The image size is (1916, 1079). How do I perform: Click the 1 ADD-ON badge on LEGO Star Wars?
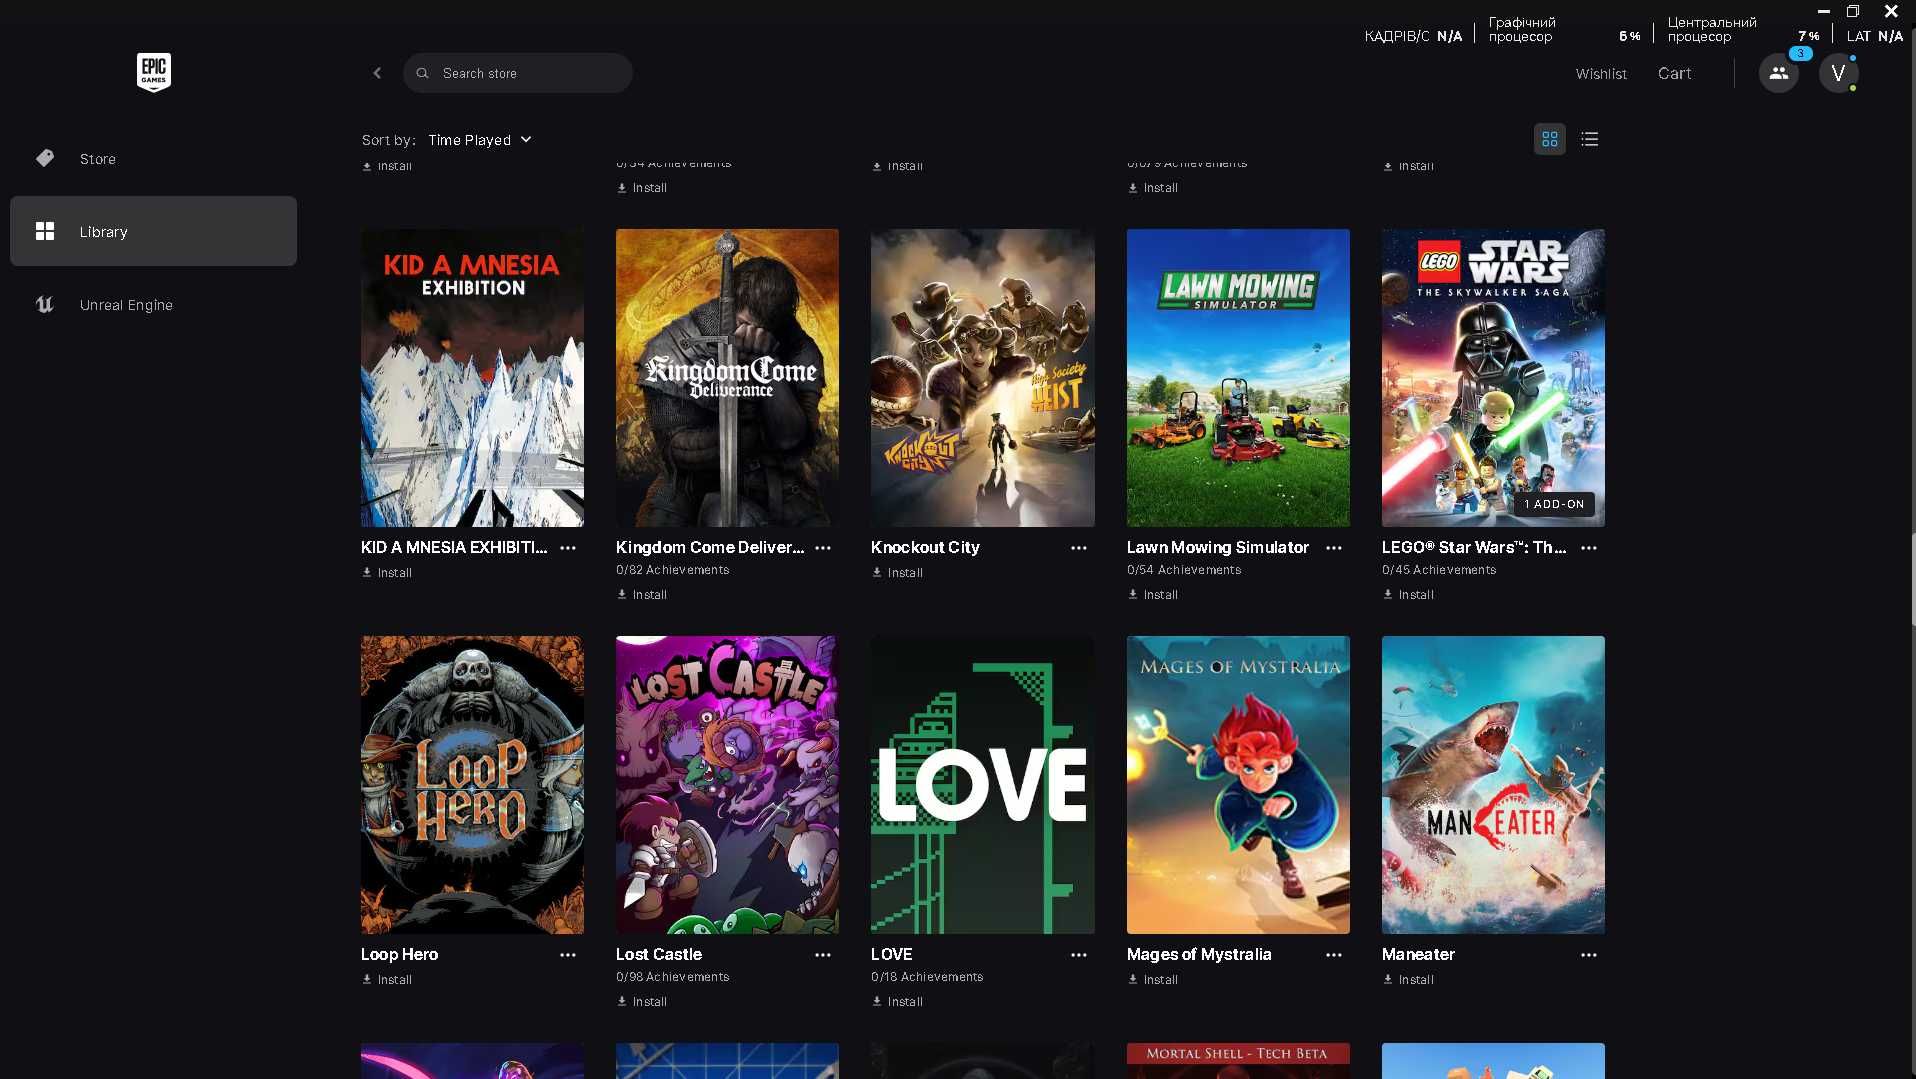tap(1554, 504)
